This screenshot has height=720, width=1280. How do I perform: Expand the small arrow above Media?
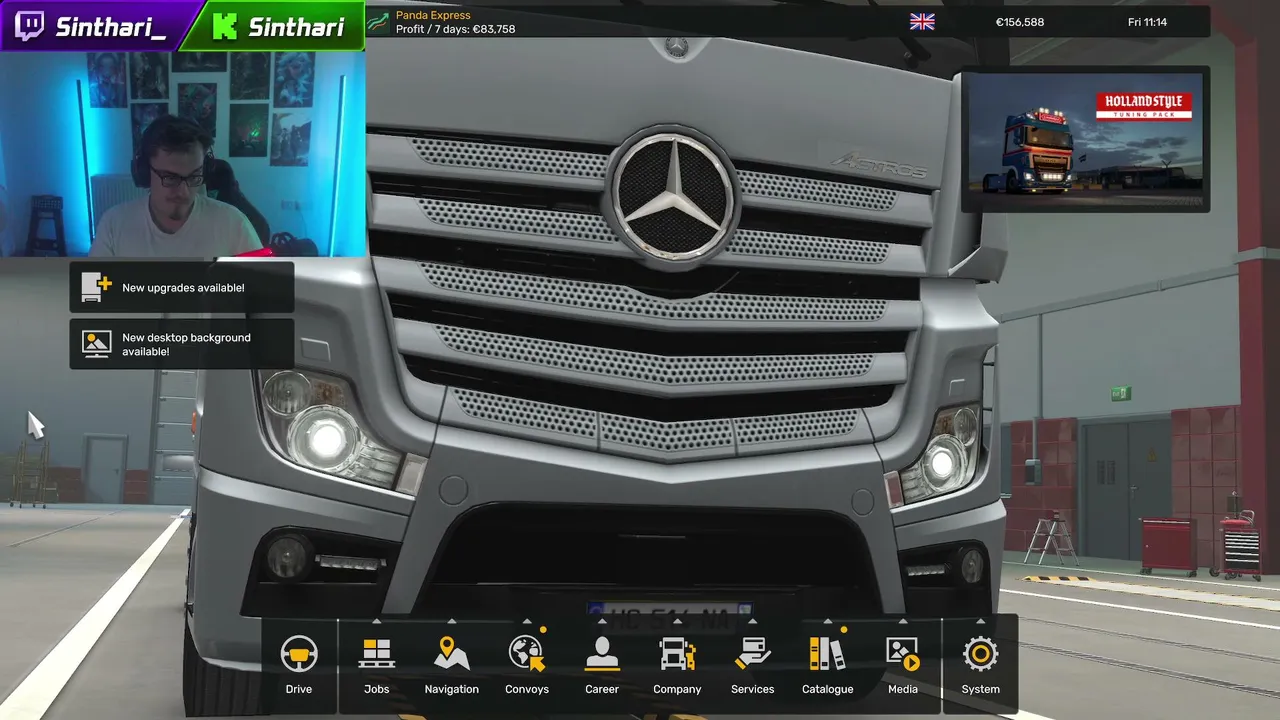(x=903, y=622)
